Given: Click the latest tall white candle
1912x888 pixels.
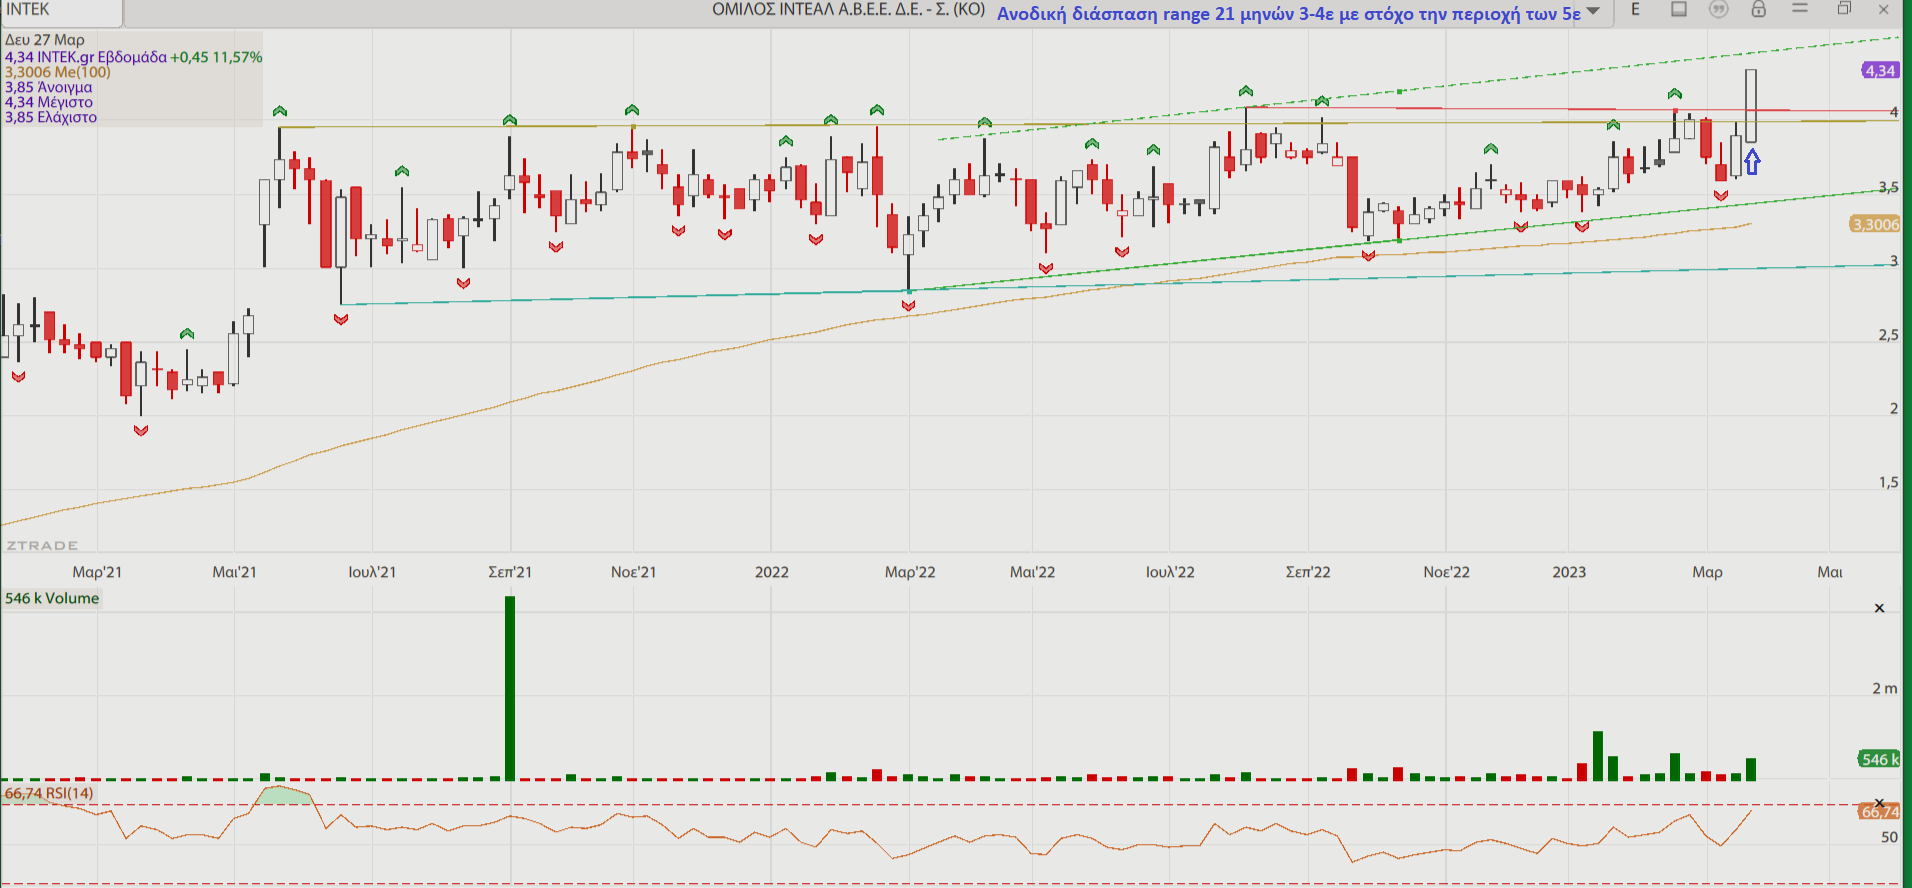Looking at the screenshot, I should pos(1751,106).
